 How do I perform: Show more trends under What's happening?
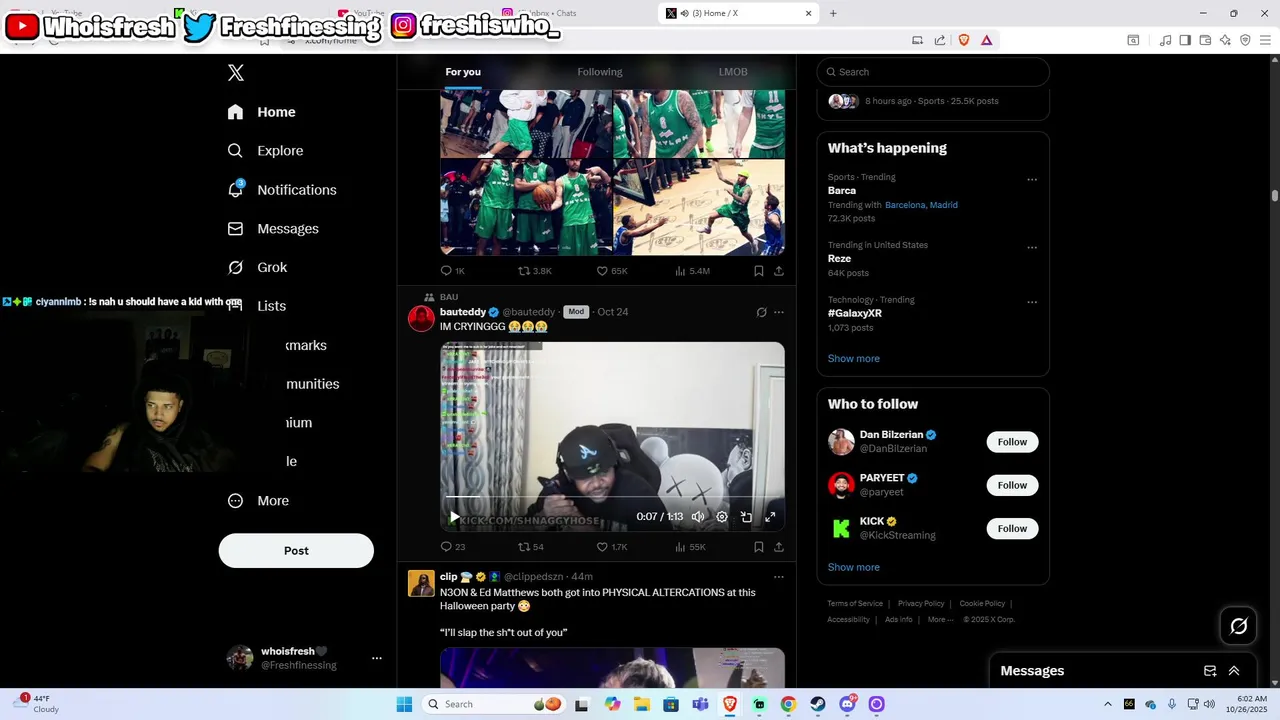point(854,359)
